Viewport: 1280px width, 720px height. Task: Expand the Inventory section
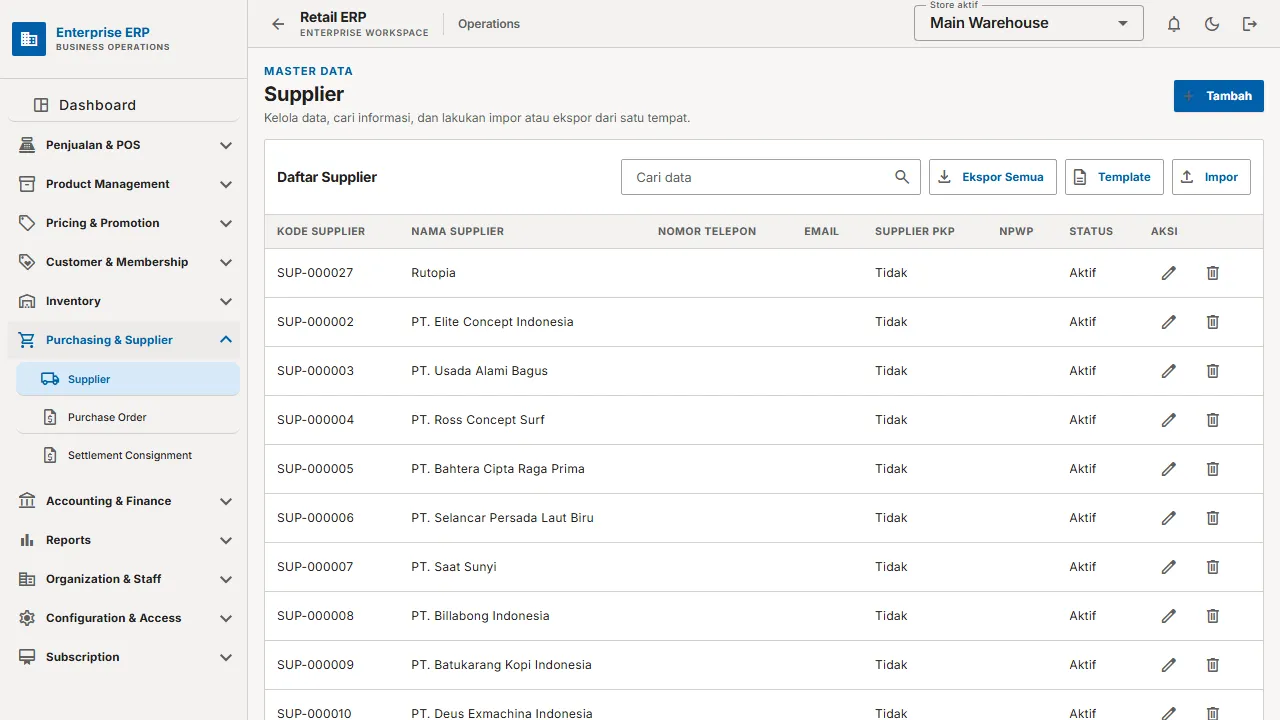[125, 301]
